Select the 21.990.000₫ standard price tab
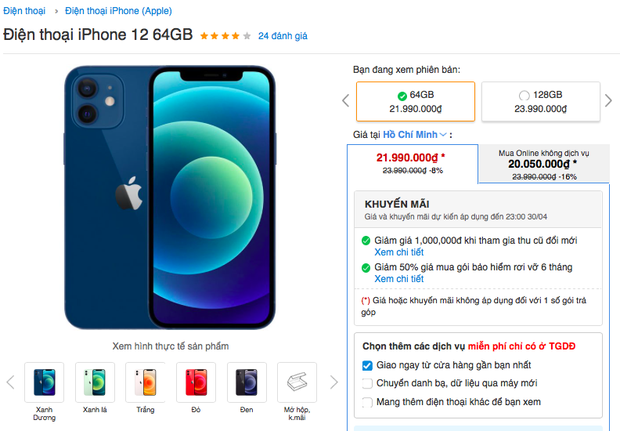The image size is (620, 431). (412, 163)
